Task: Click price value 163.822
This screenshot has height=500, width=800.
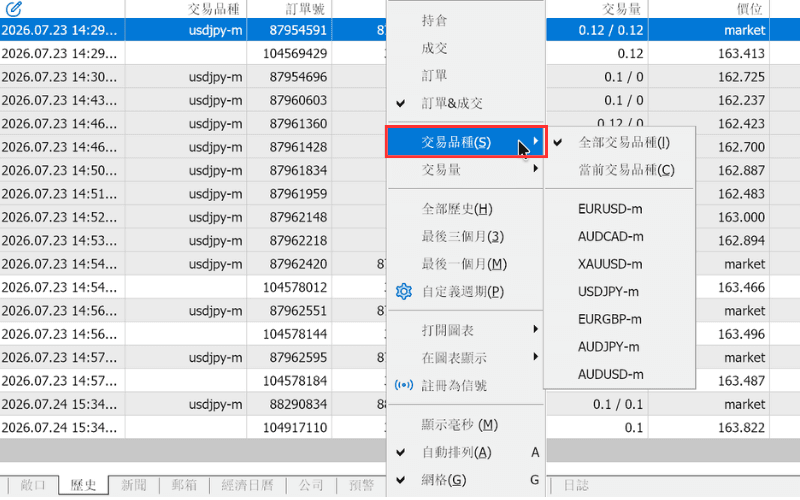Action: [741, 428]
